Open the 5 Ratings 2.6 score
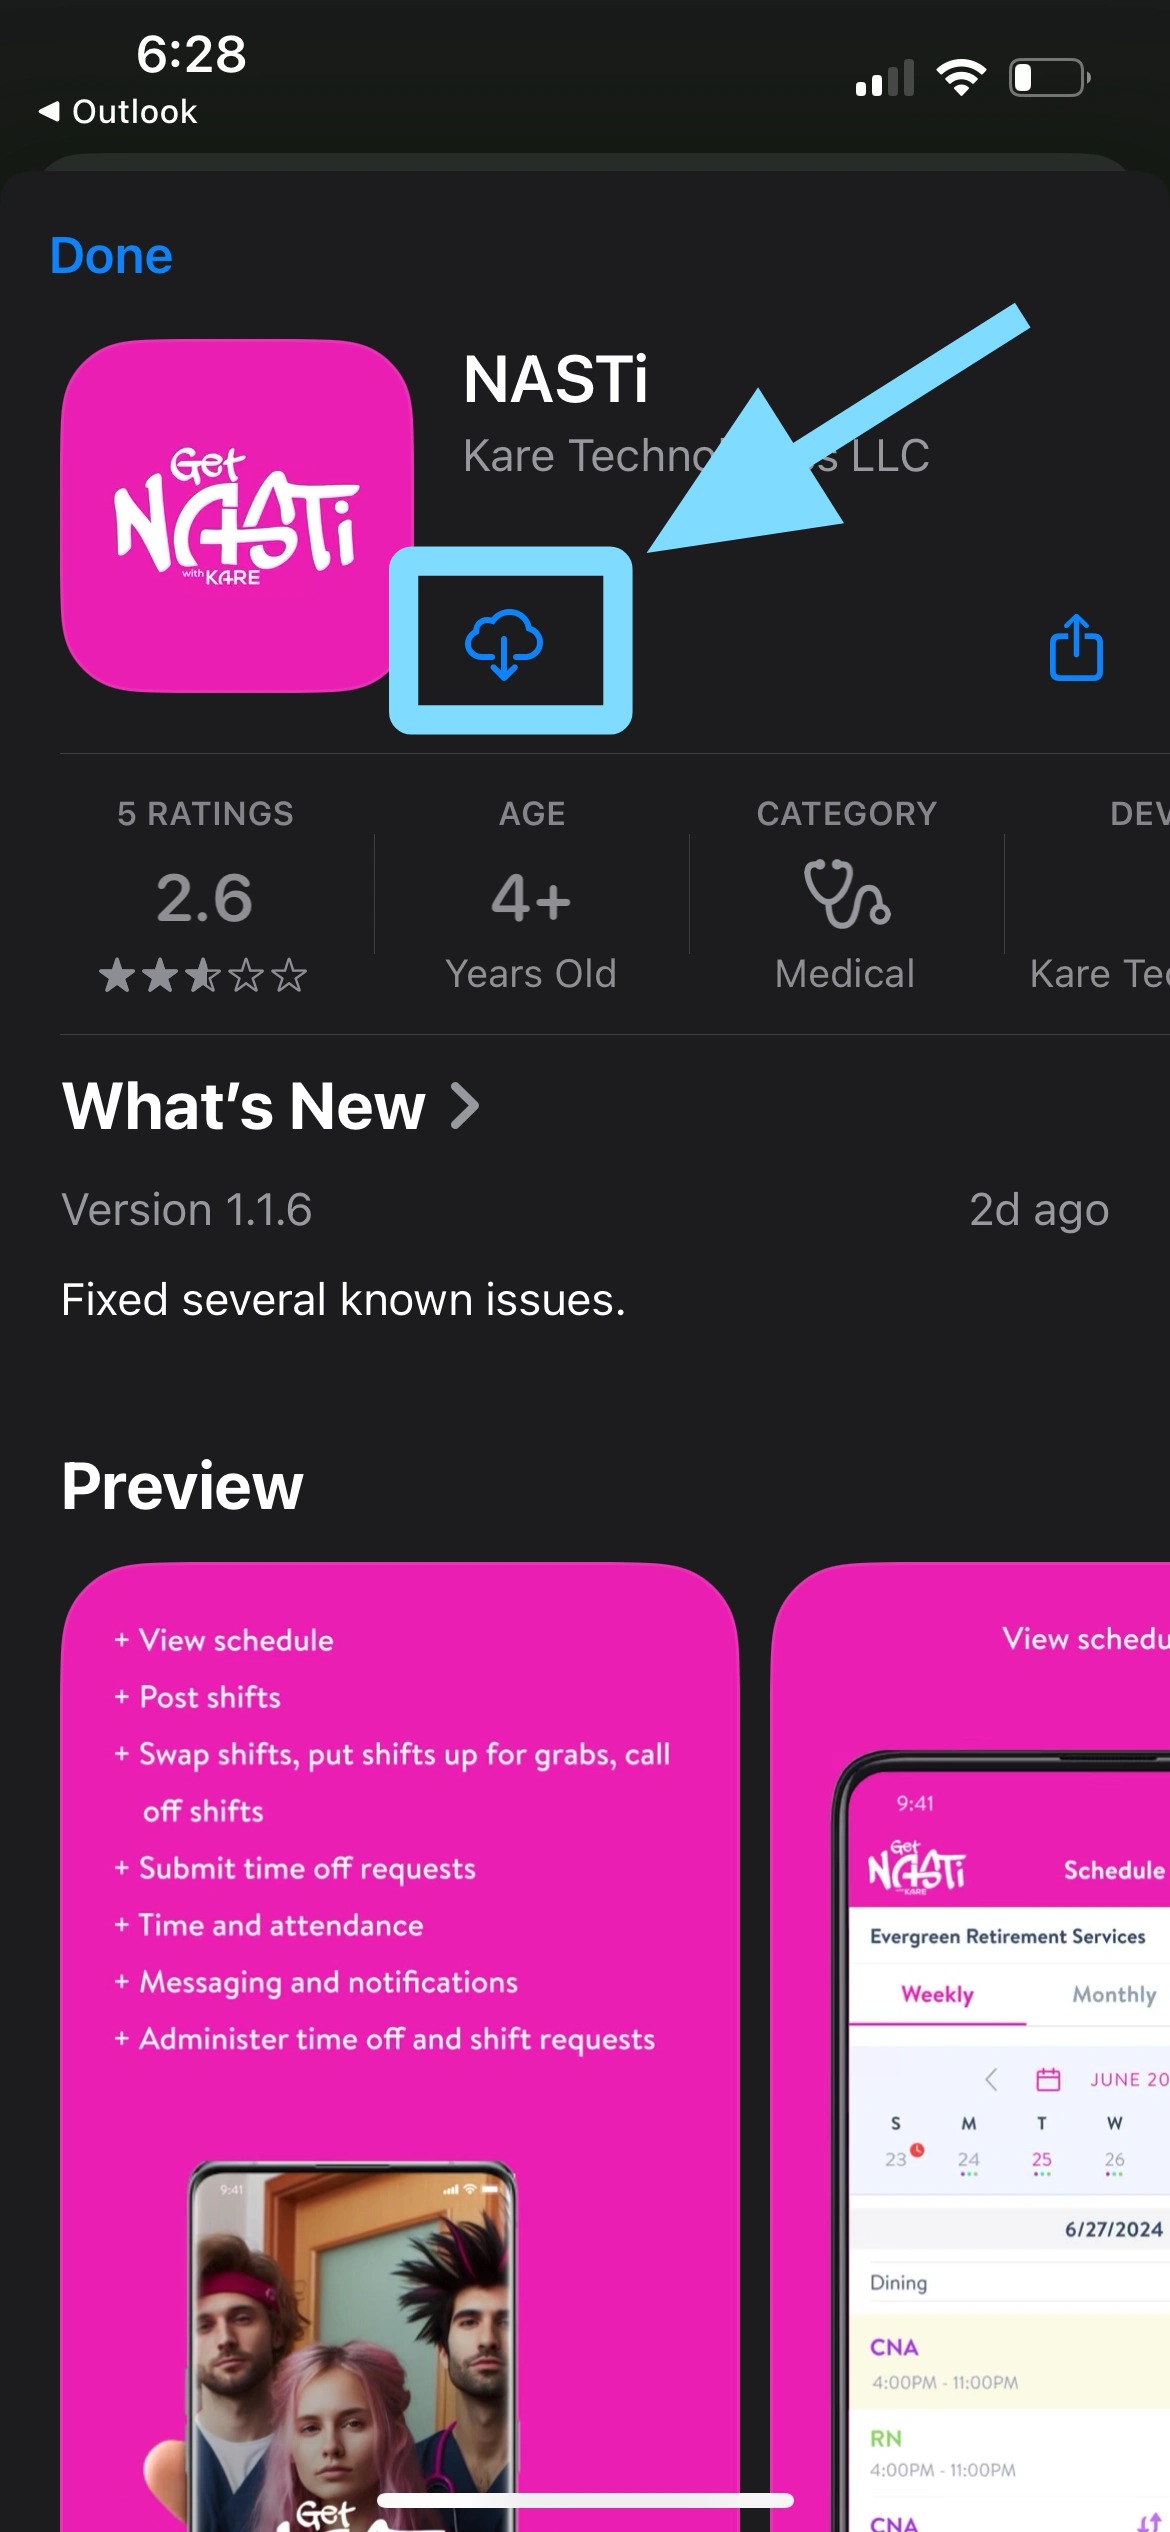This screenshot has width=1170, height=2532. coord(205,895)
